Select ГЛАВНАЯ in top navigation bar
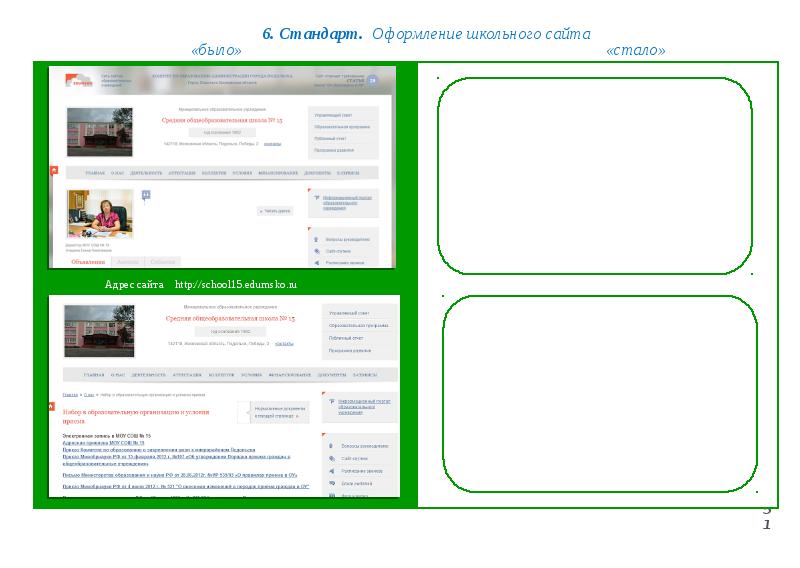Screen dimensions: 800x568 pyautogui.click(x=95, y=173)
